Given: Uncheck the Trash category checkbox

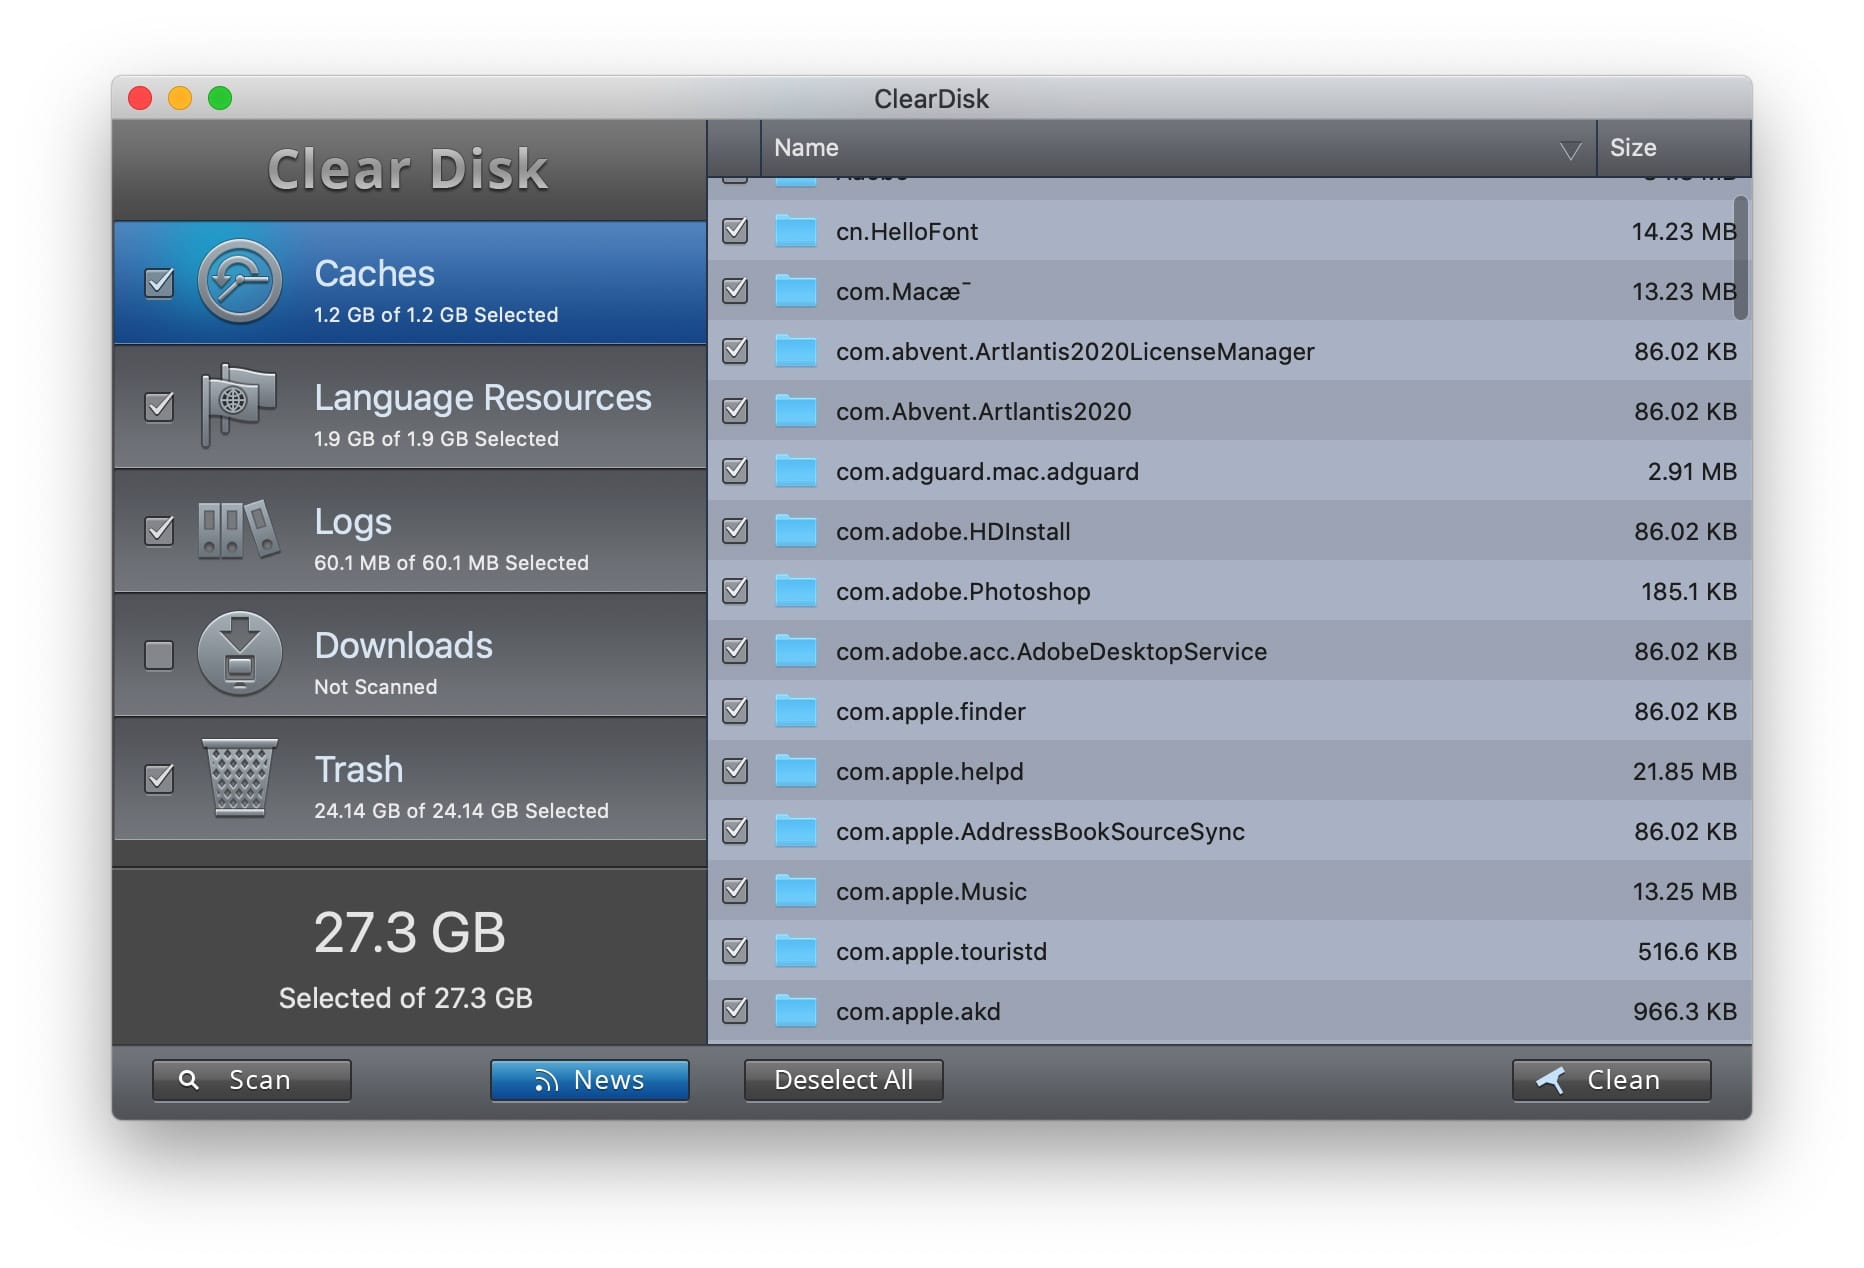Looking at the screenshot, I should pos(159,779).
